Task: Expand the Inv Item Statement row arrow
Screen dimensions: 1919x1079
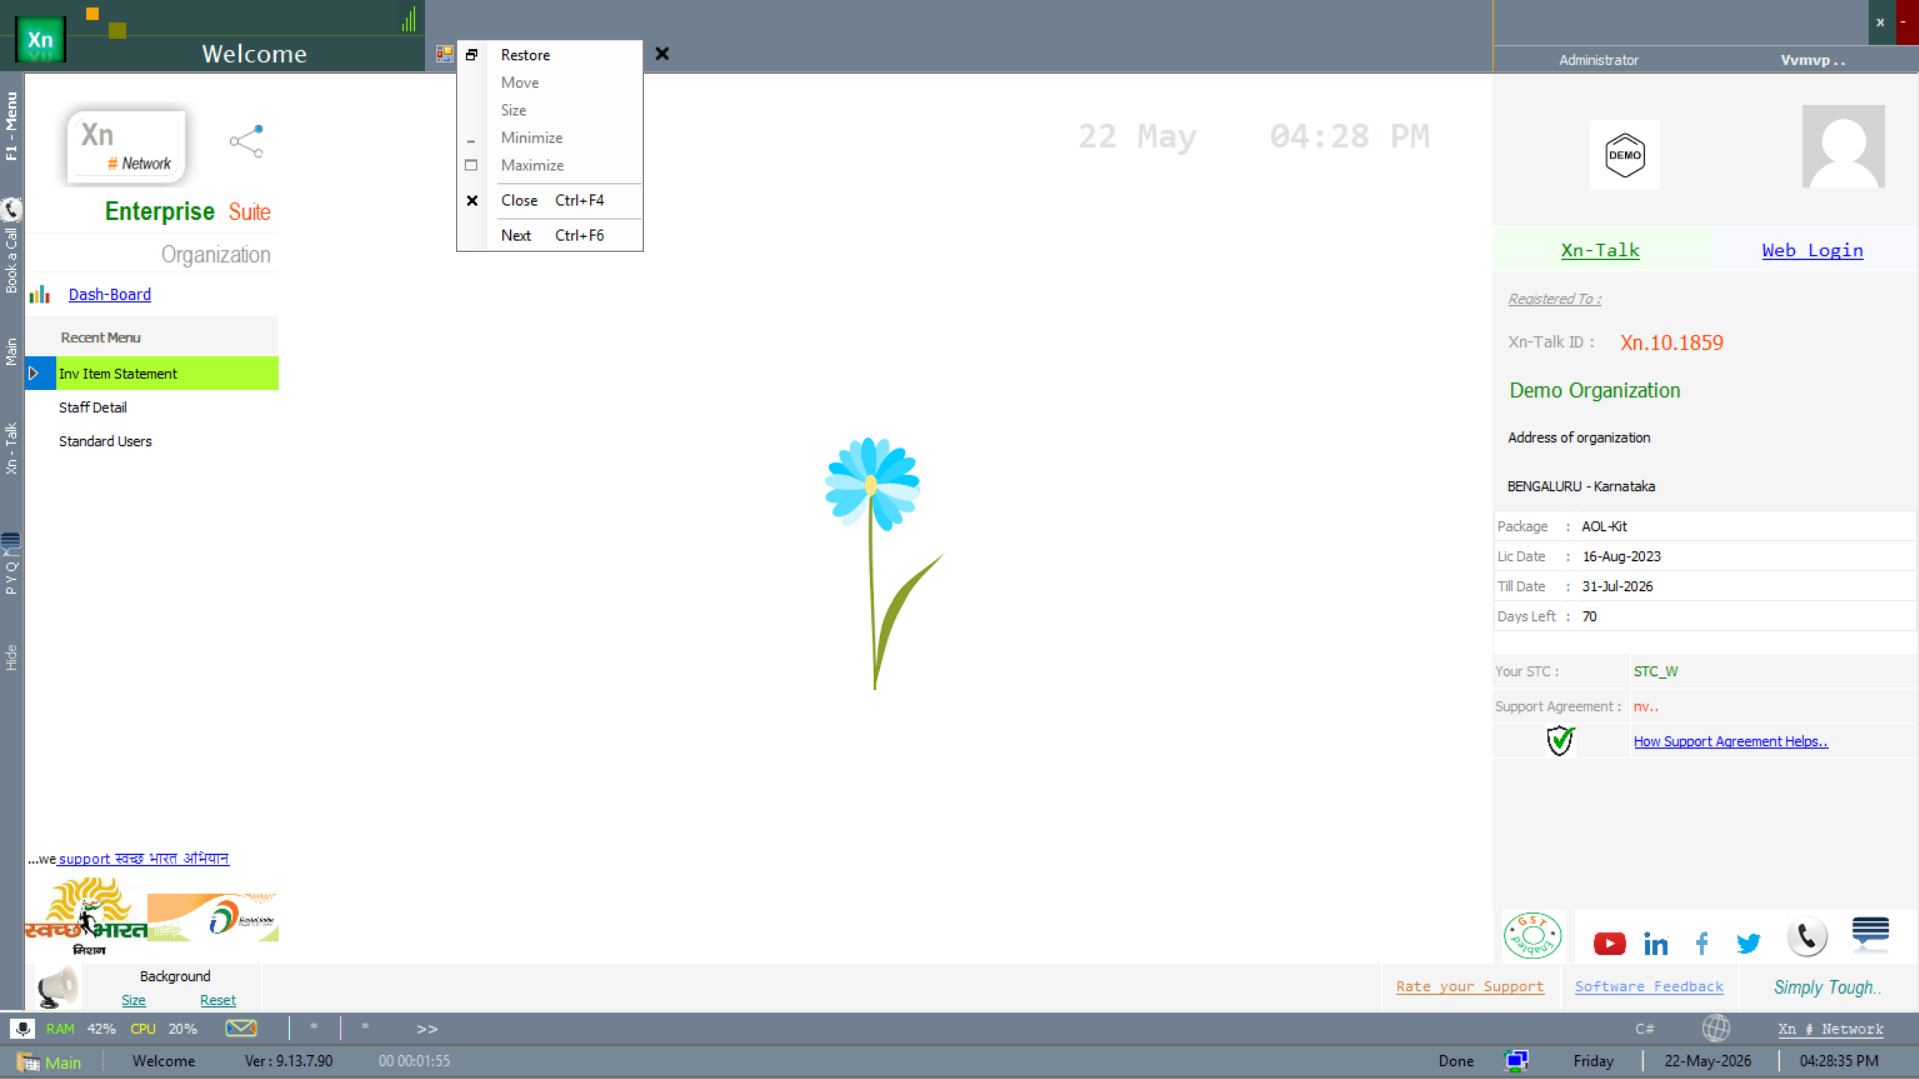Action: pyautogui.click(x=33, y=373)
